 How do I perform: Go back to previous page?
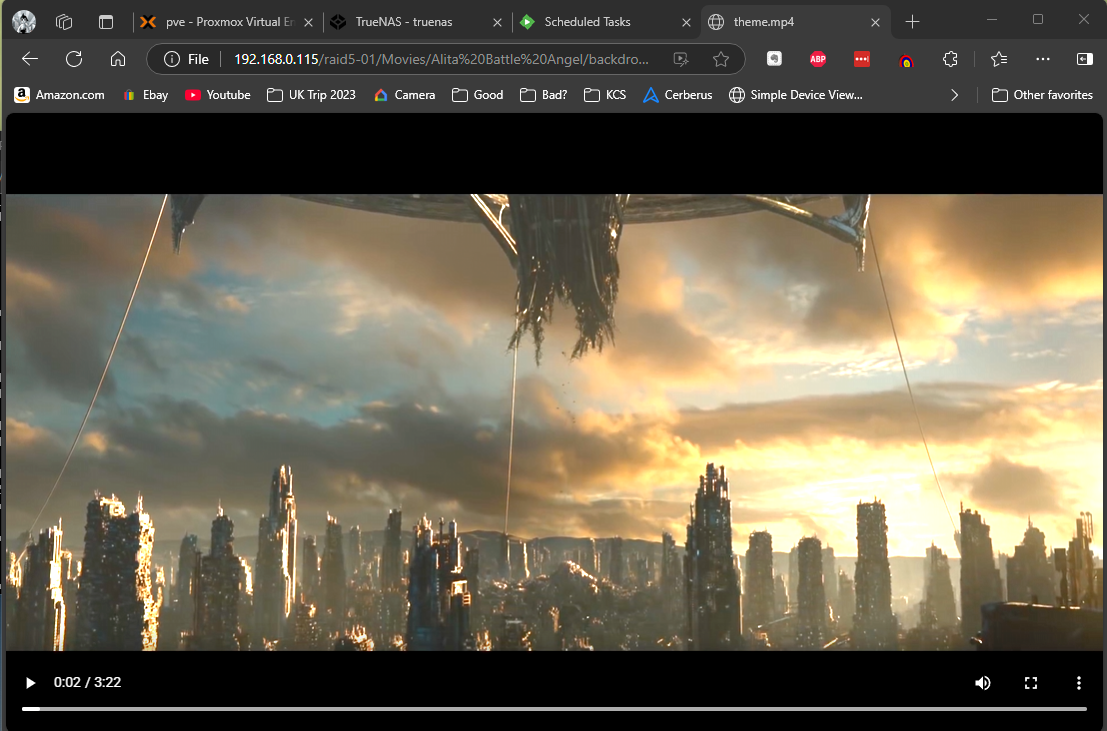pos(30,59)
